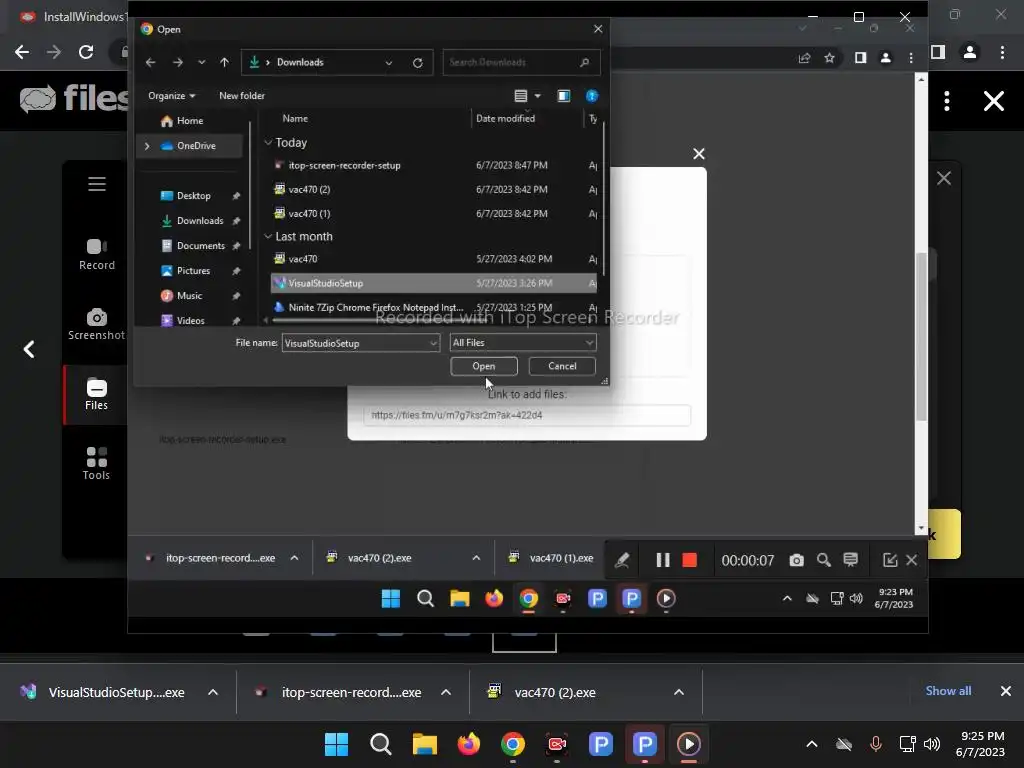Pause the screen recording
Viewport: 1024px width, 768px height.
663,560
